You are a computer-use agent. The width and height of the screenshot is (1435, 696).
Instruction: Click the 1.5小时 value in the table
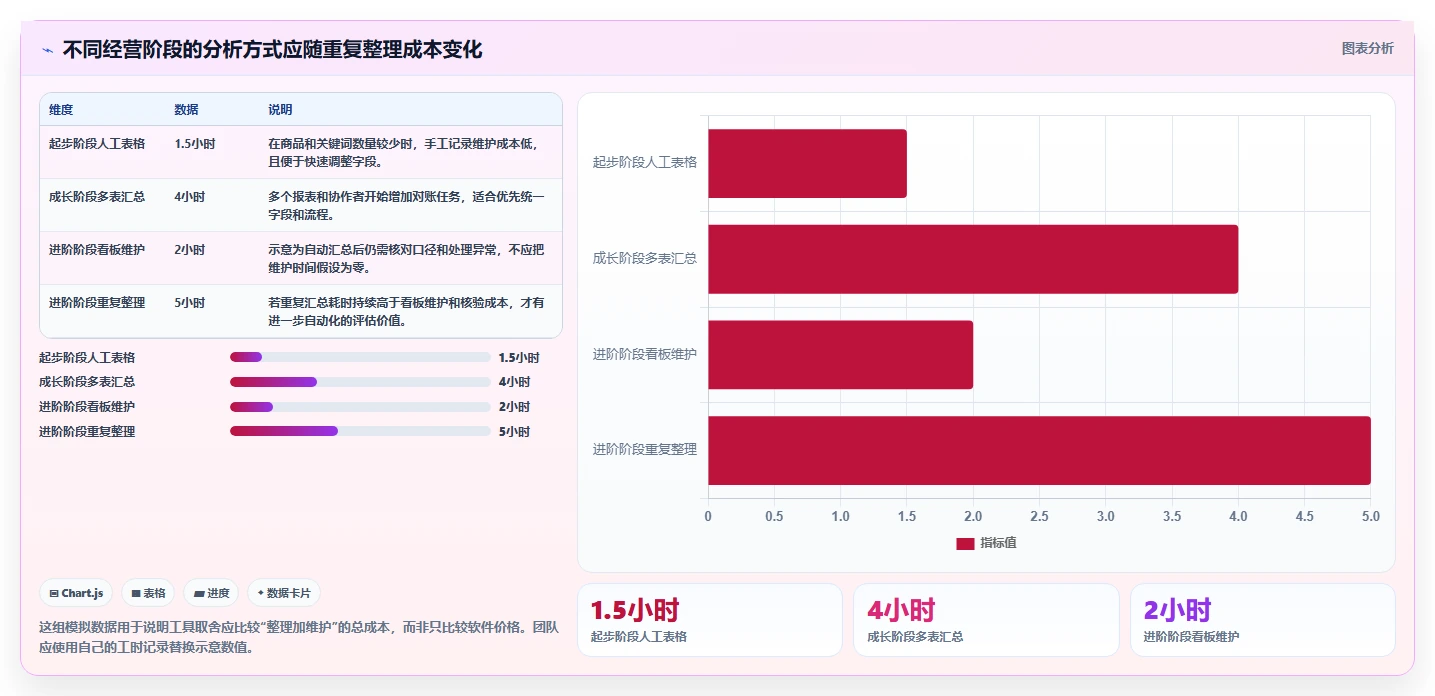(x=195, y=144)
